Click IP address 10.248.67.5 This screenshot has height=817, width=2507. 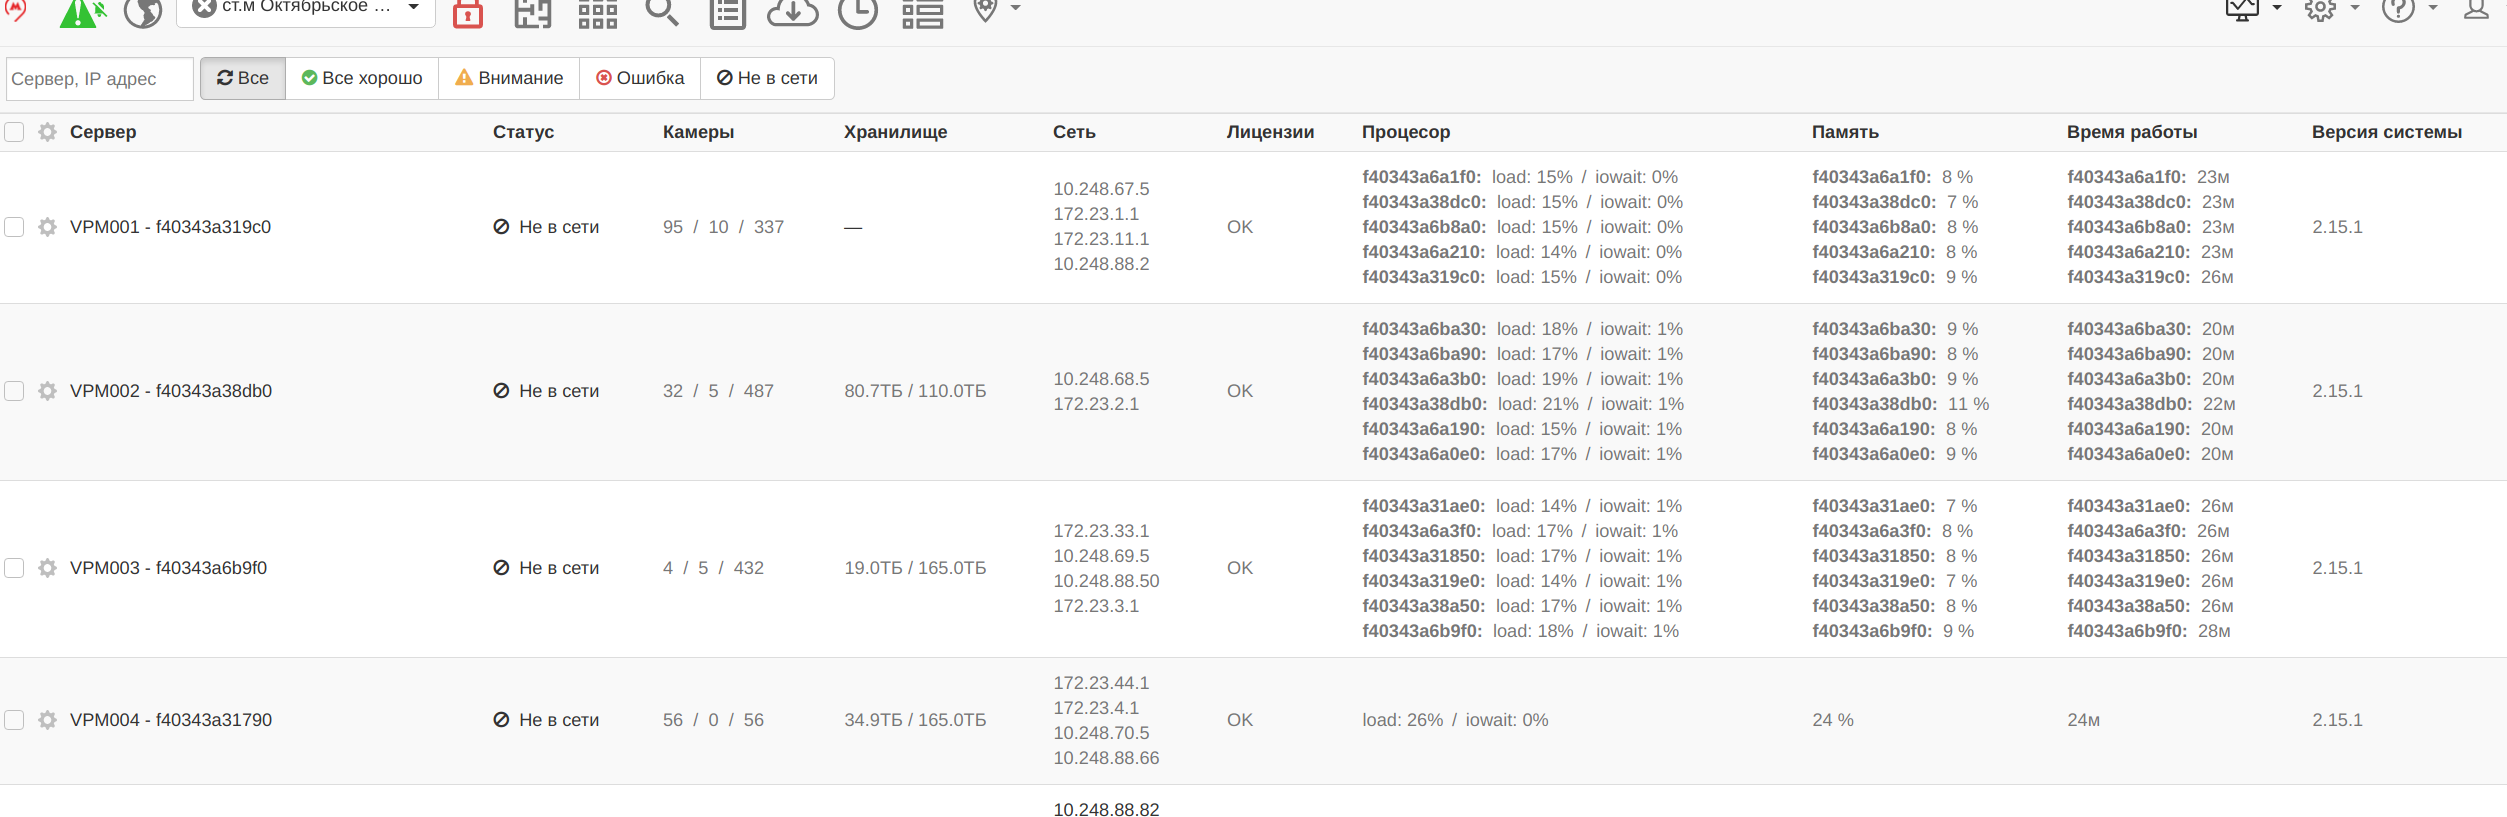point(1101,189)
